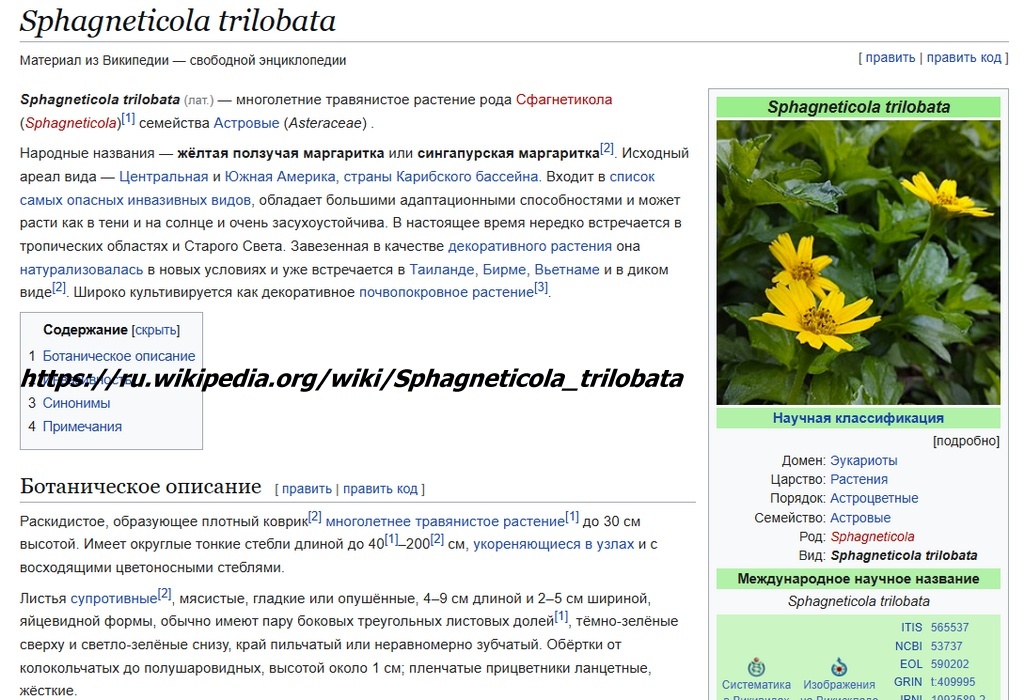Open the ITIS identifier 565537 link
Image resolution: width=1024 pixels, height=700 pixels.
tap(948, 628)
